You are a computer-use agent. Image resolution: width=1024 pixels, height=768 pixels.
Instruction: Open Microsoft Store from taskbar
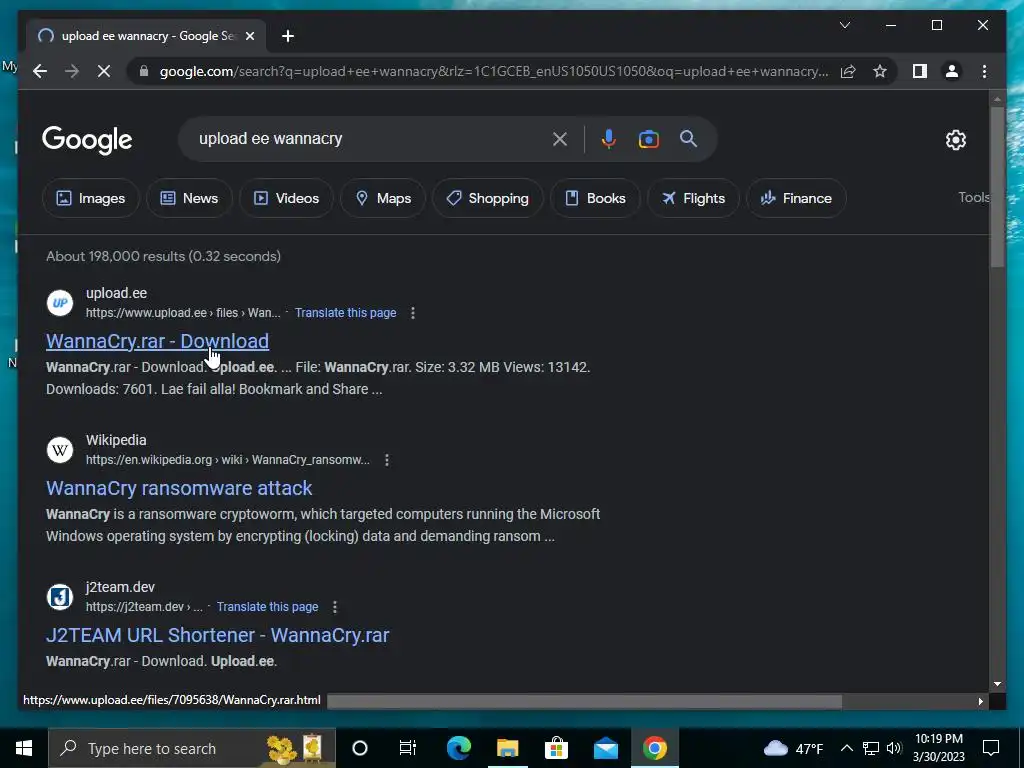[556, 748]
